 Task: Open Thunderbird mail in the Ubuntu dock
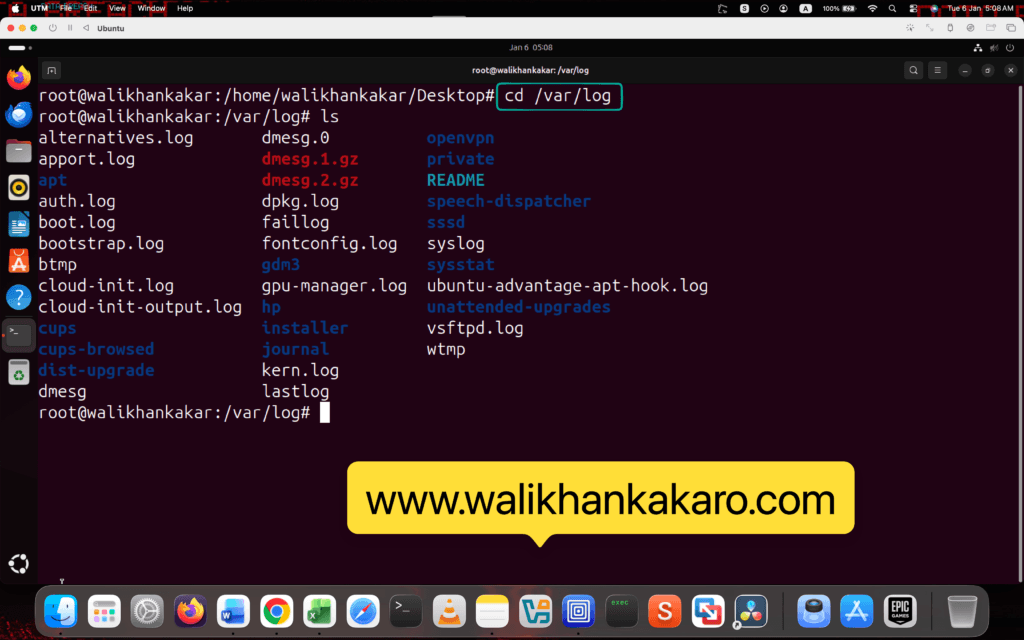pos(18,115)
